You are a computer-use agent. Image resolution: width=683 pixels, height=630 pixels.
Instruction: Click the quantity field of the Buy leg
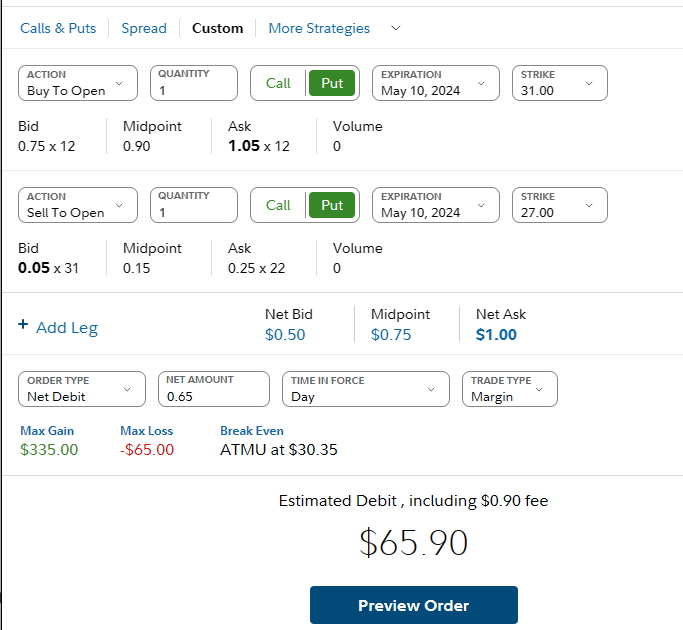tap(194, 83)
